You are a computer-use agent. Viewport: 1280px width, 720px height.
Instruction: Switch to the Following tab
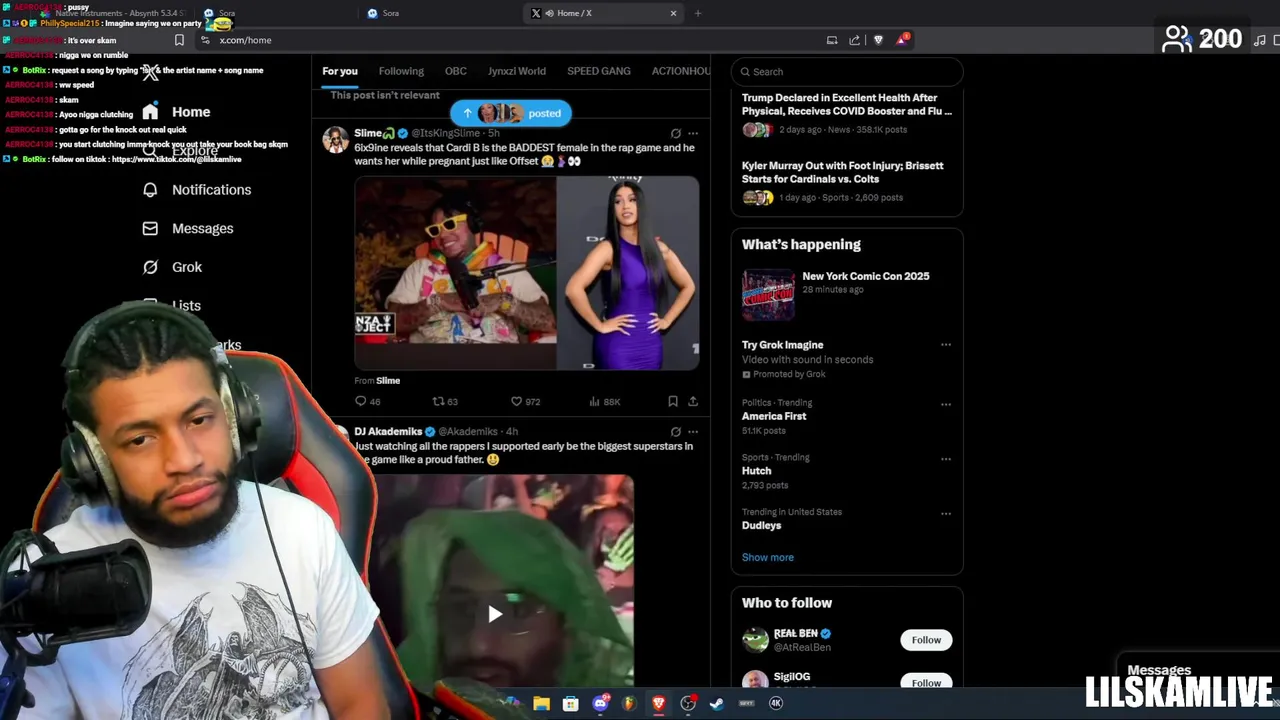[x=401, y=71]
